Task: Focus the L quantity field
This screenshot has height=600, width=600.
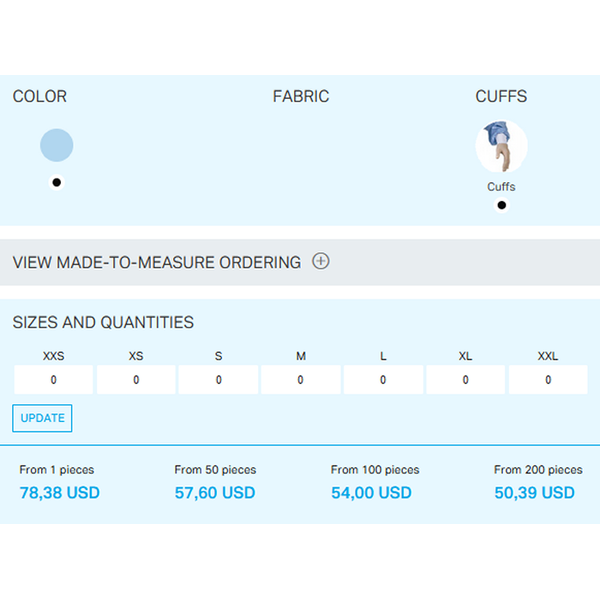Action: [383, 380]
